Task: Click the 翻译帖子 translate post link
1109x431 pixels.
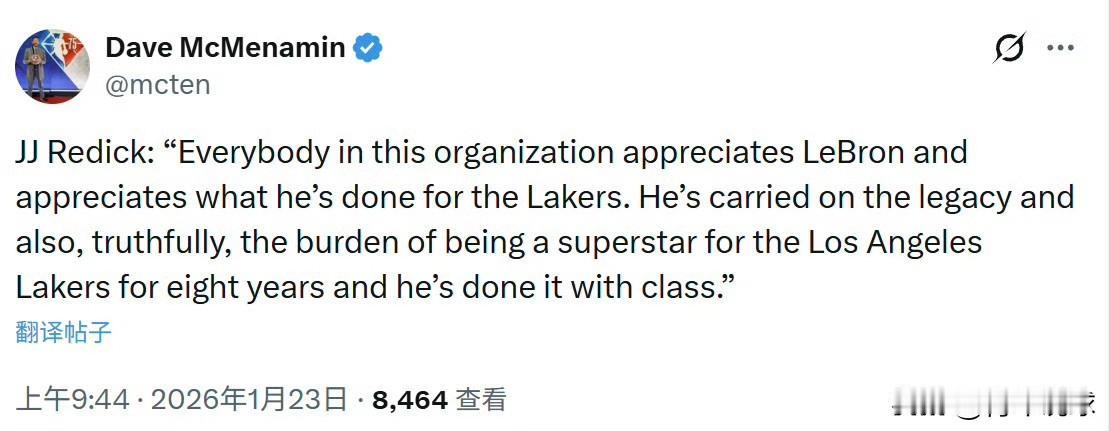Action: click(63, 333)
